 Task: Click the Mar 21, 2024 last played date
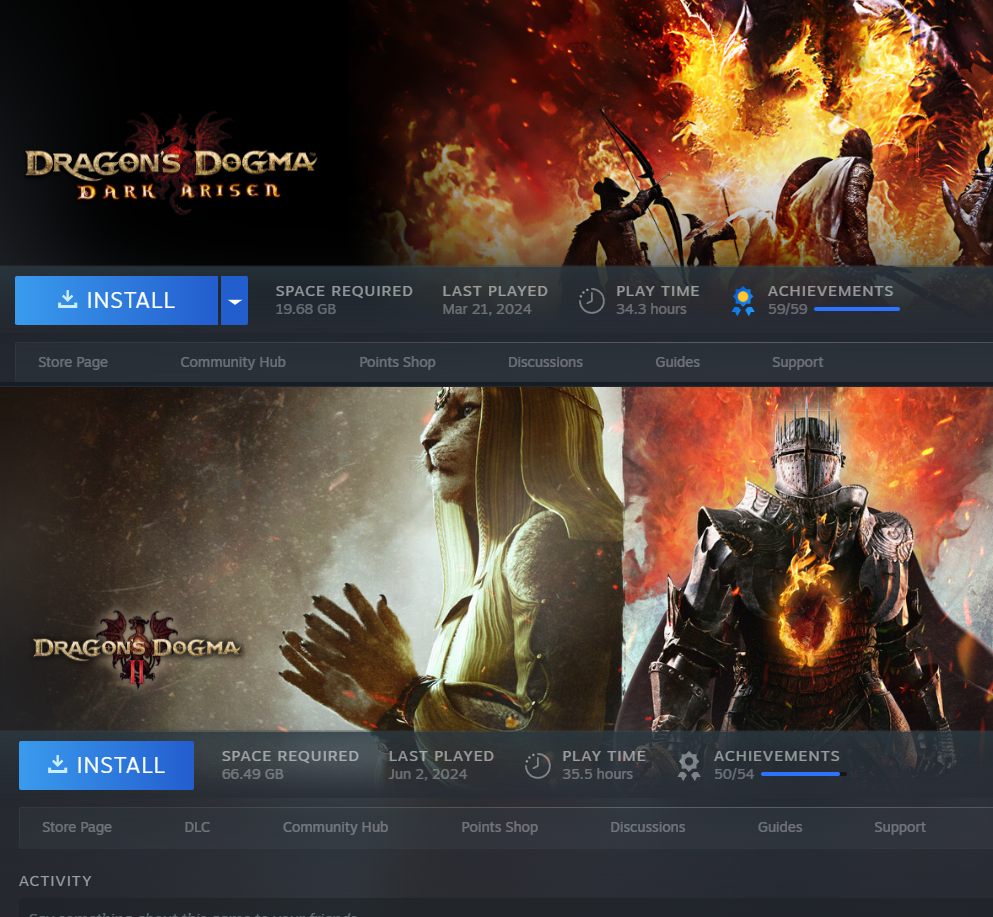click(486, 309)
